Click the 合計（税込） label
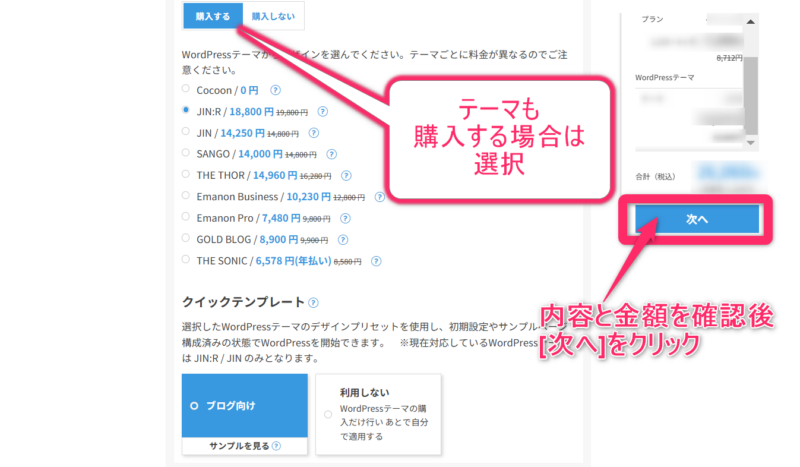 655,177
